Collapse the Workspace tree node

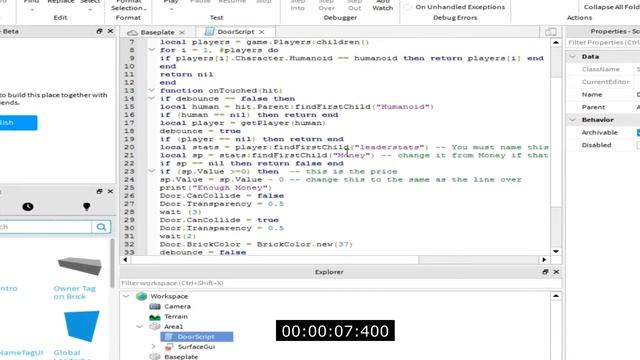coord(126,296)
